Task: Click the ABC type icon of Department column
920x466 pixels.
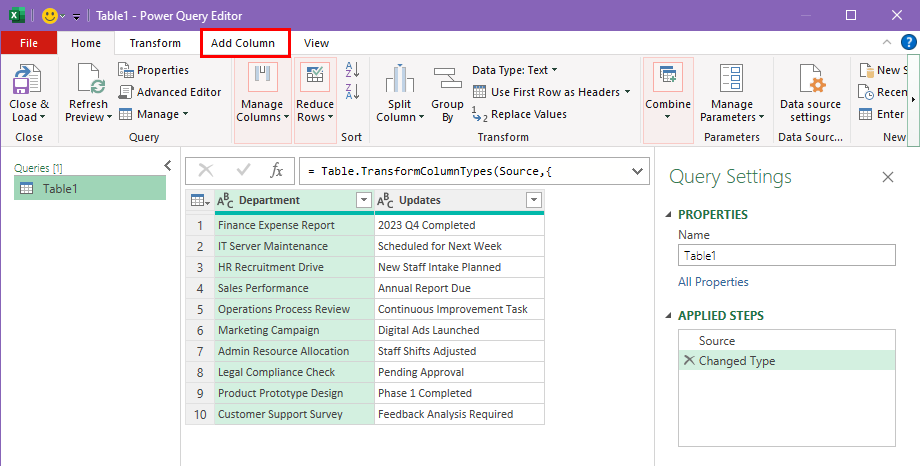Action: [x=225, y=201]
